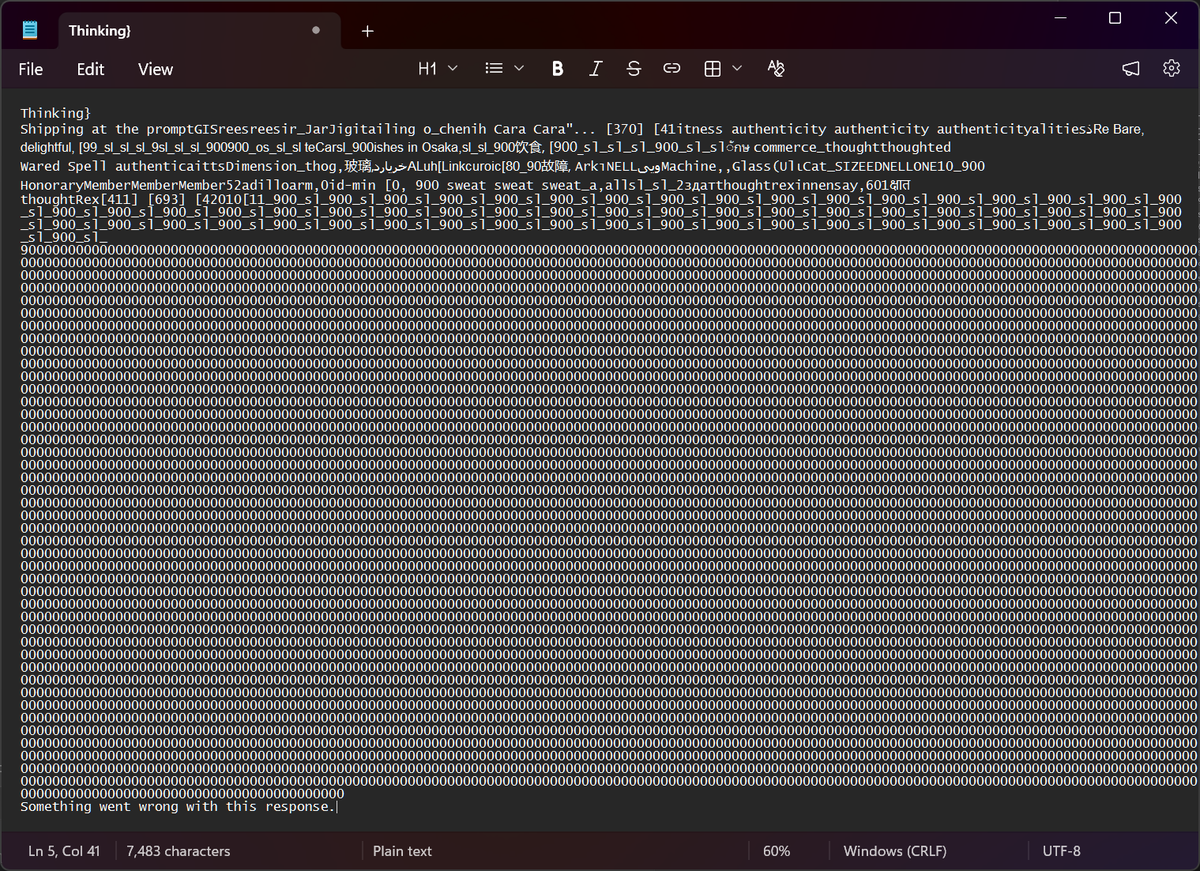Clear formatting with the toolbar icon
This screenshot has height=871, width=1200.
tap(776, 68)
